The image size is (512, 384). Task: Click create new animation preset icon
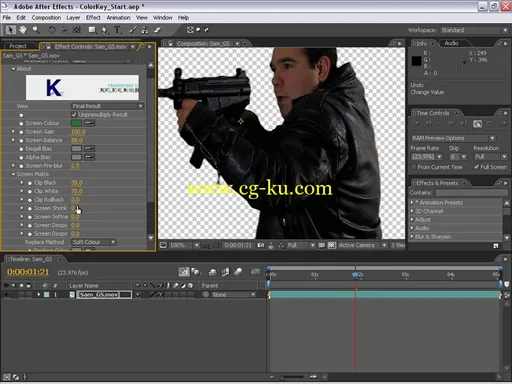tap(496, 246)
